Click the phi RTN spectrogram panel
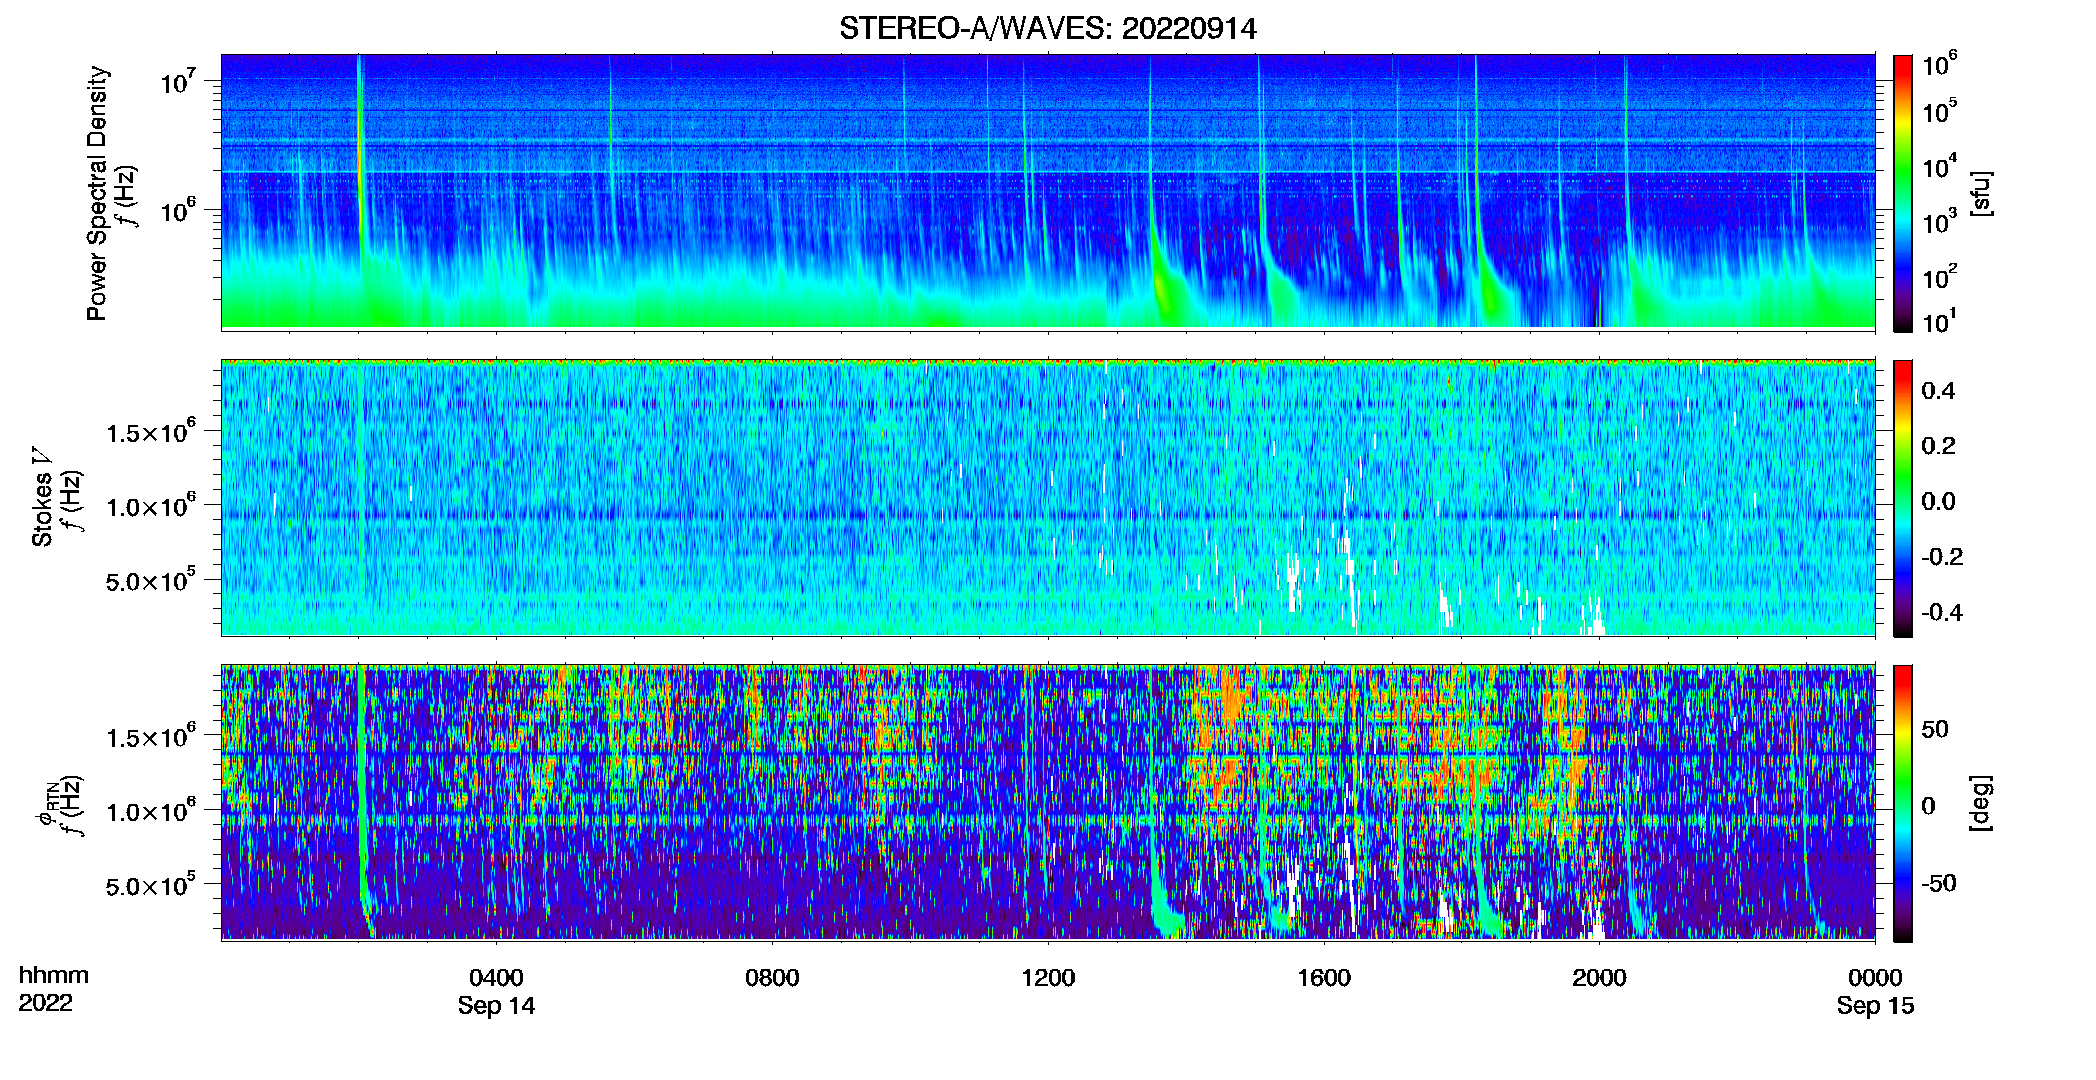Screen dimensions: 2096x1080 [1048, 802]
